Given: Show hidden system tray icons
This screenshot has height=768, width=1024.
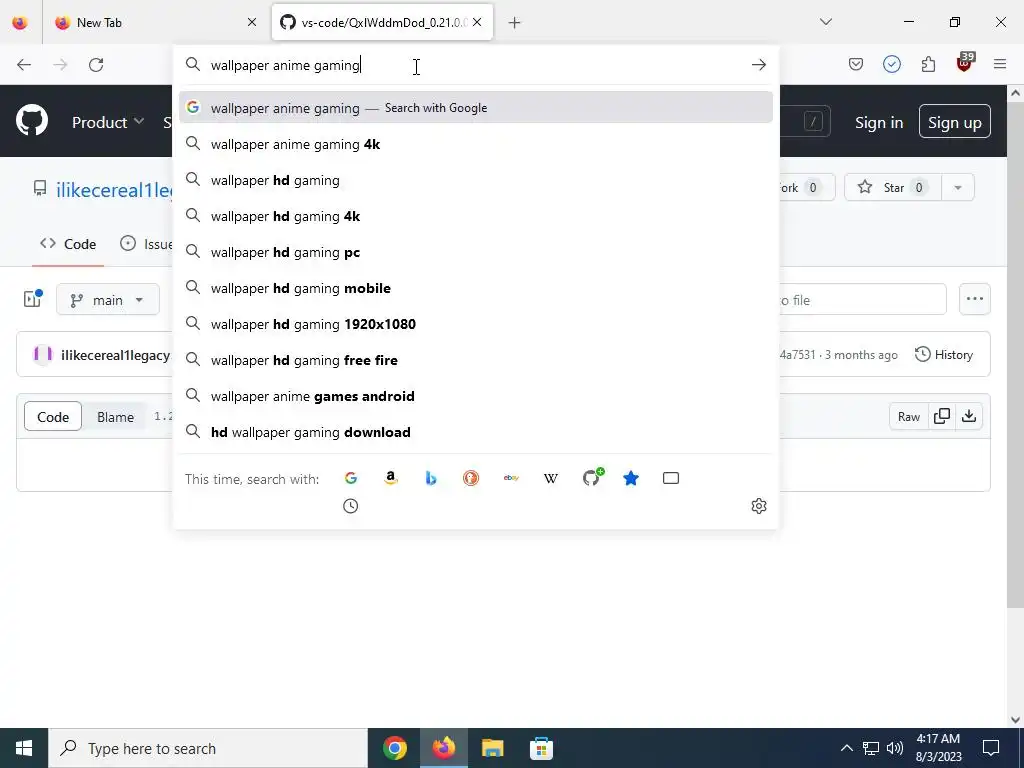Looking at the screenshot, I should [846, 748].
